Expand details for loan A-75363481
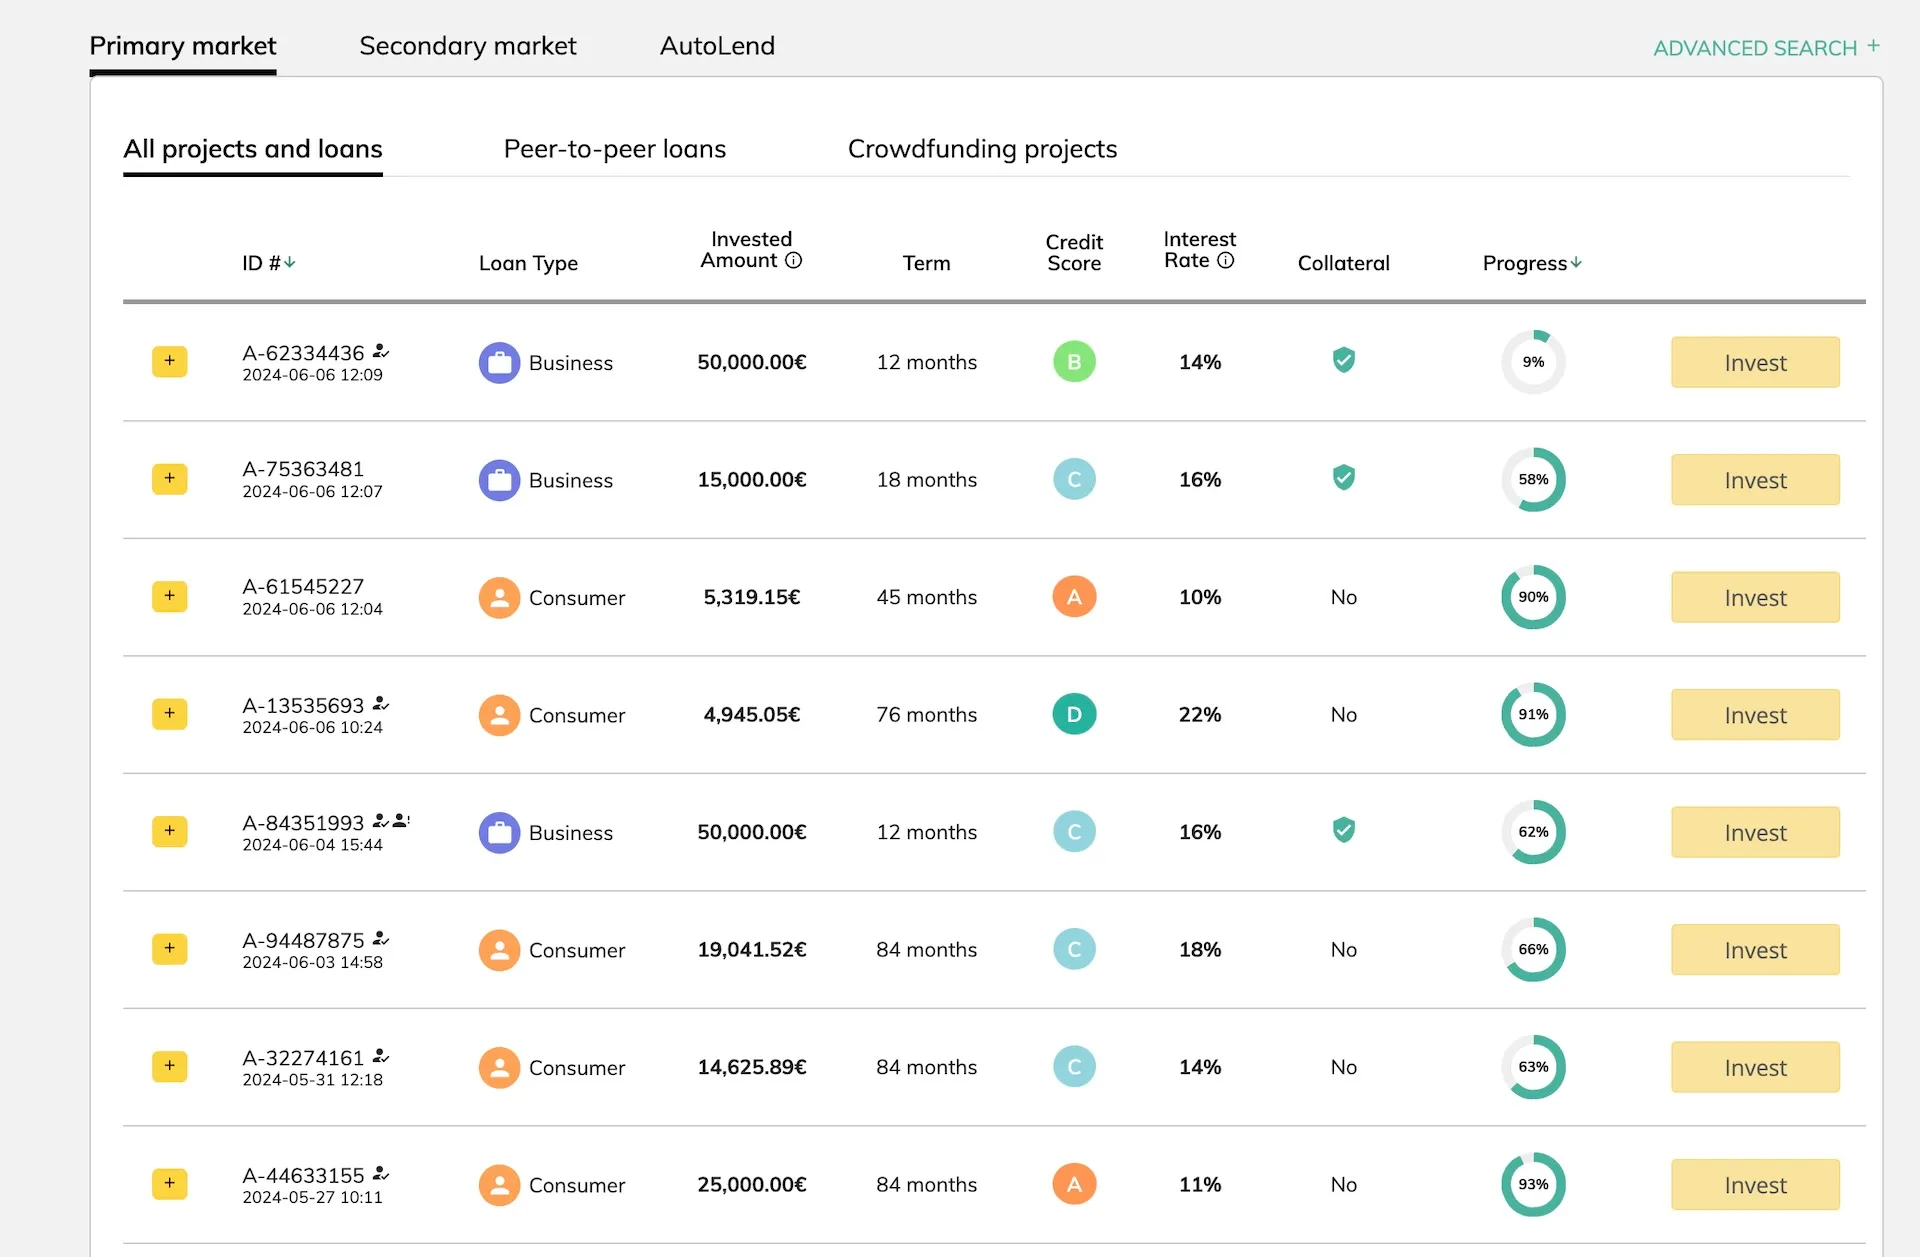The image size is (1920, 1257). coord(169,479)
